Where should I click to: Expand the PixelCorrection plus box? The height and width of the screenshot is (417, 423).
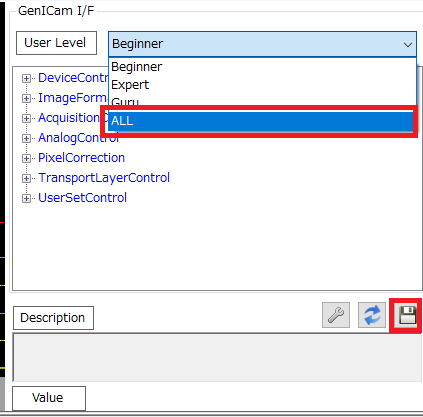[x=26, y=158]
